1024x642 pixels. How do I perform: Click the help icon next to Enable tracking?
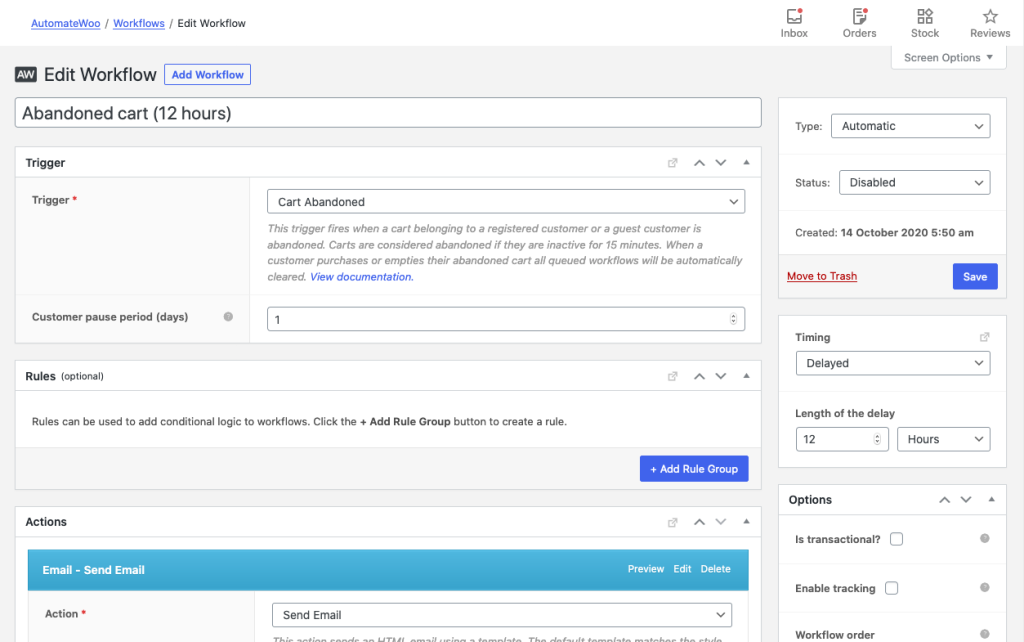click(x=983, y=588)
